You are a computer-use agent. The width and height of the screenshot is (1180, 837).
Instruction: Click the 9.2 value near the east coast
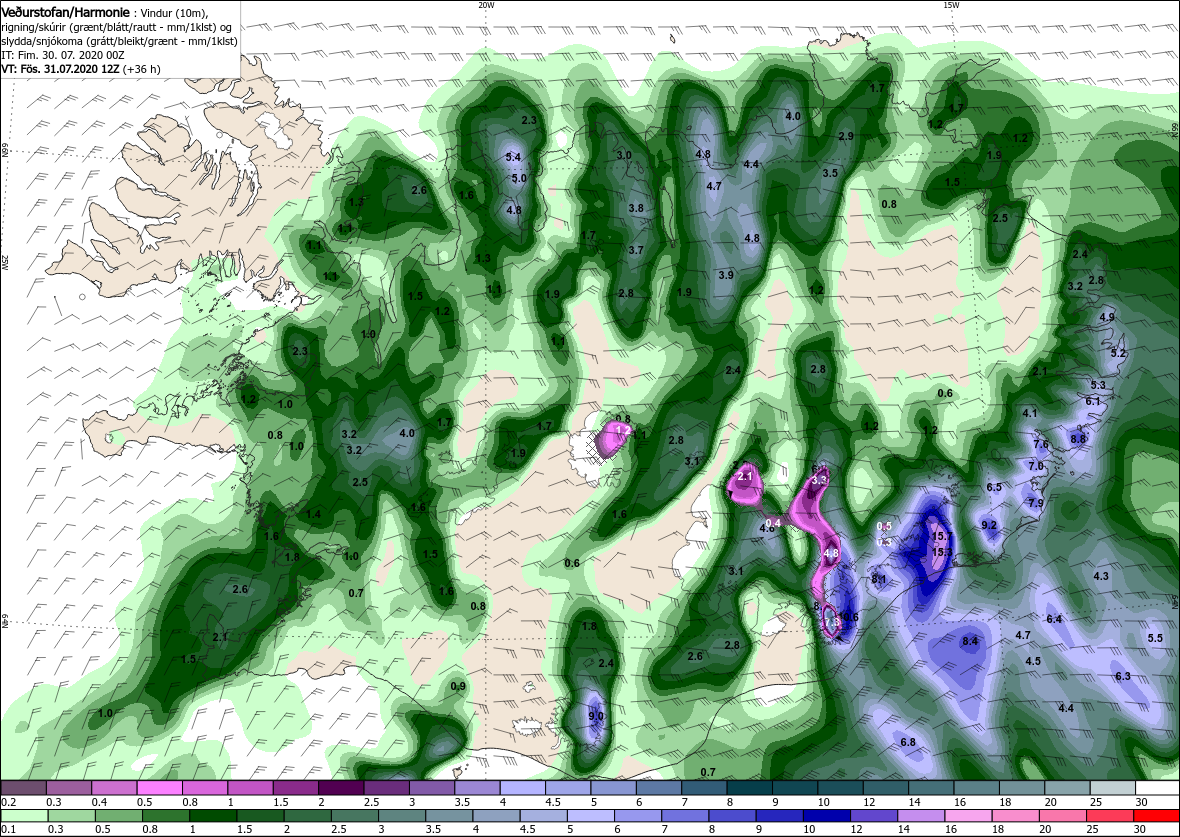(990, 525)
